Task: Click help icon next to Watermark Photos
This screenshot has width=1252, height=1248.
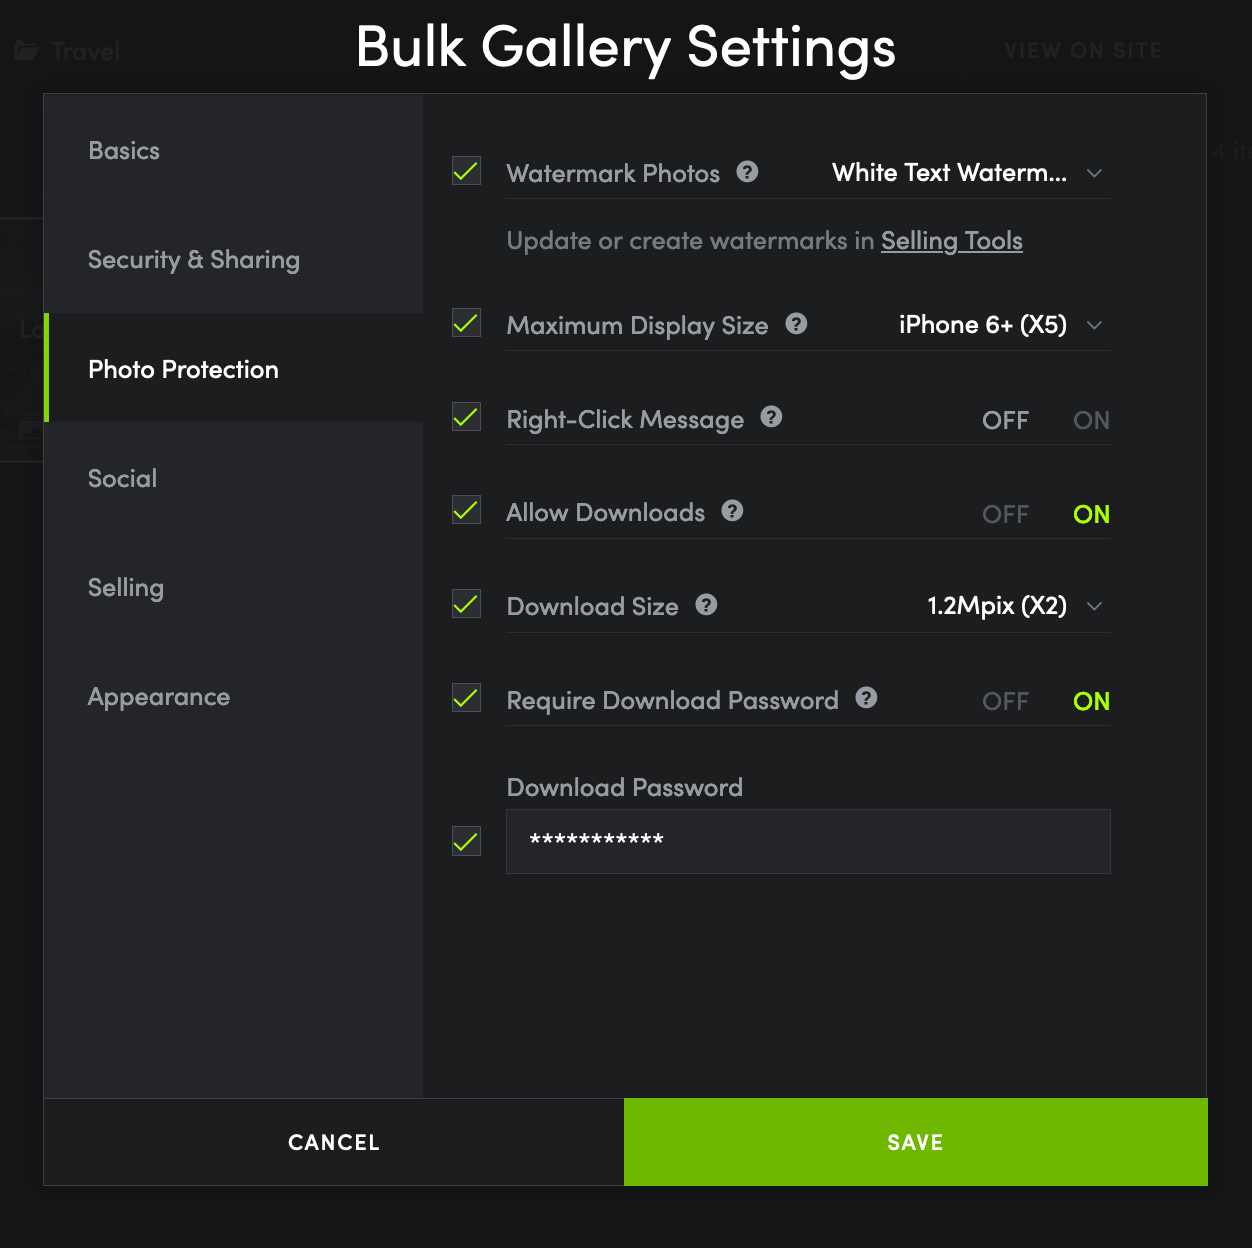Action: coord(747,172)
